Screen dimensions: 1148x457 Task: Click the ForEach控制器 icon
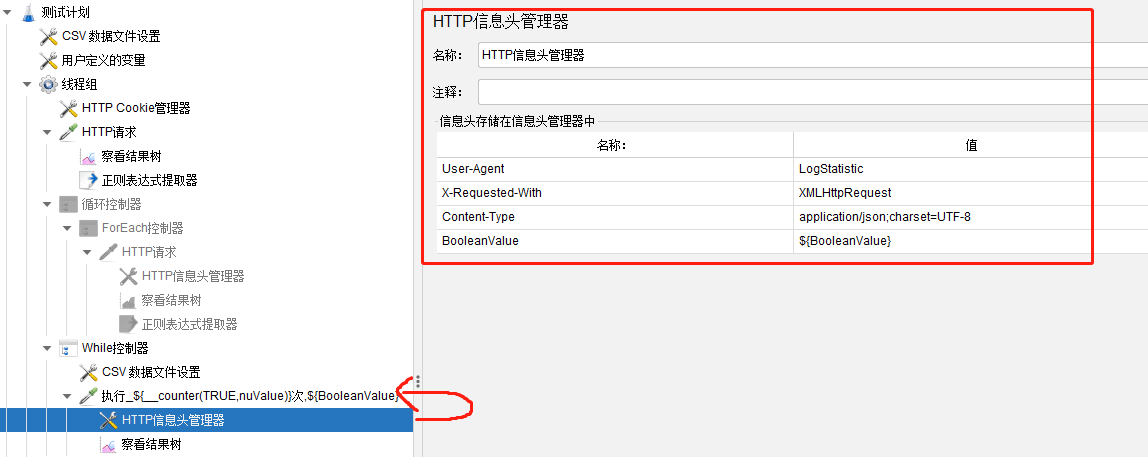click(89, 228)
